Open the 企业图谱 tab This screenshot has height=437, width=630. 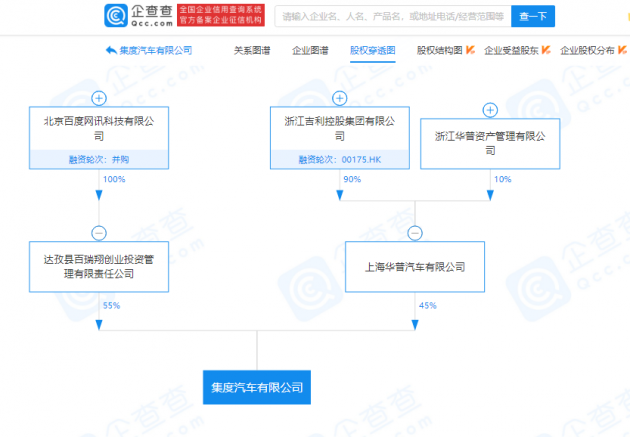(310, 51)
